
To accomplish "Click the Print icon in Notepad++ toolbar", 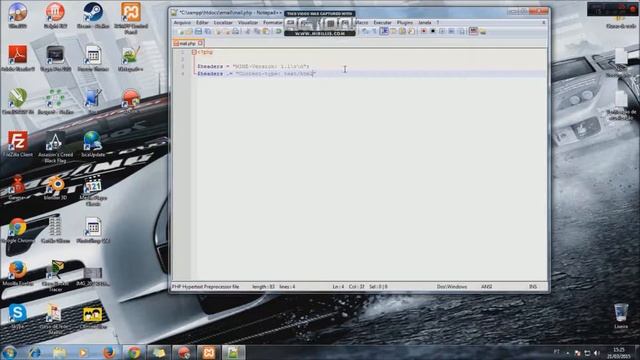I will [236, 31].
